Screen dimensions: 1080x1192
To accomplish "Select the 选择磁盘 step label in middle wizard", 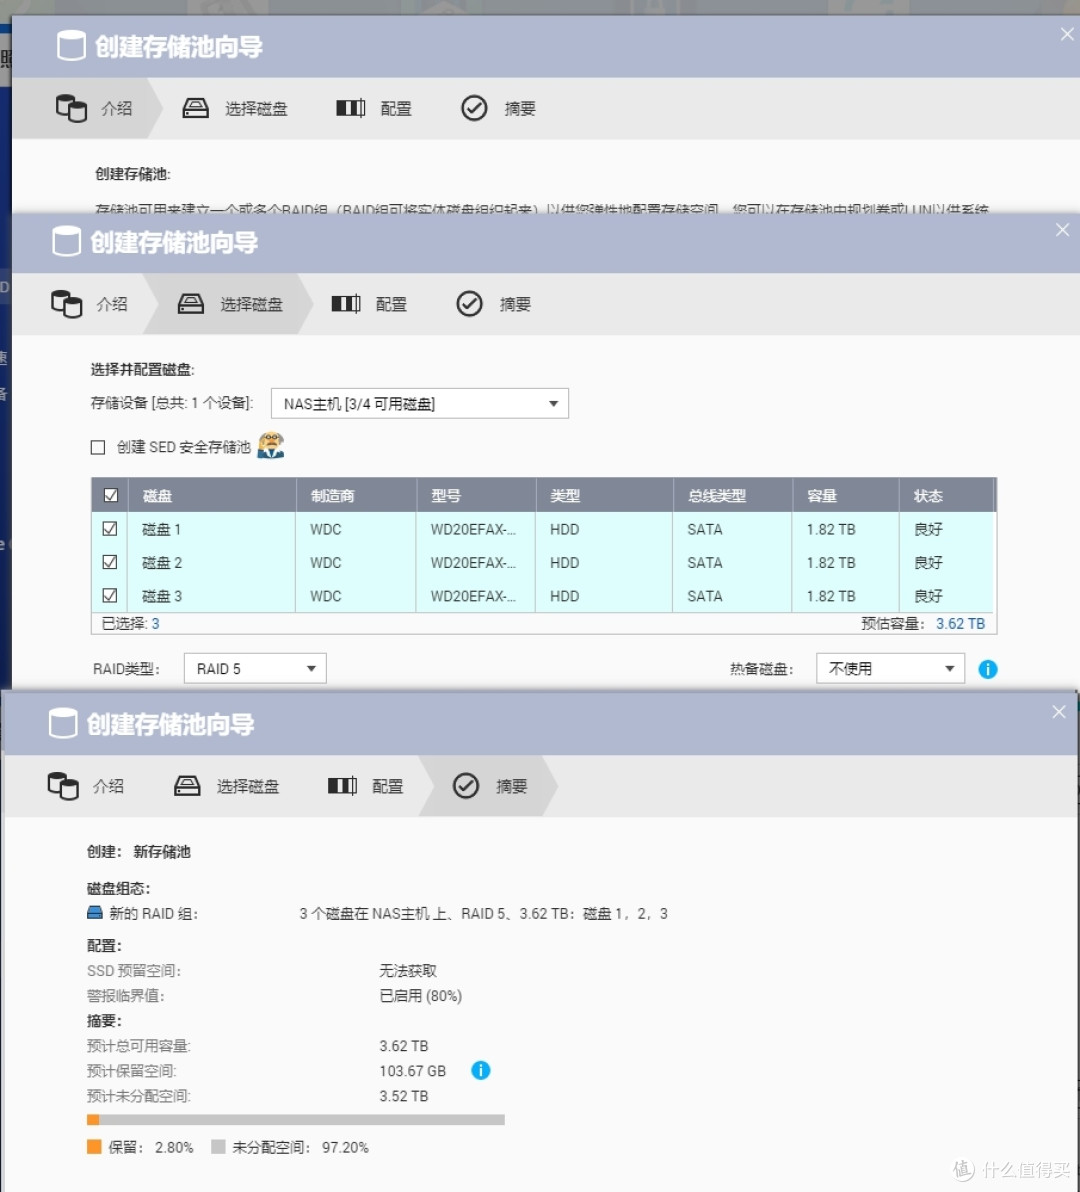I will point(252,304).
